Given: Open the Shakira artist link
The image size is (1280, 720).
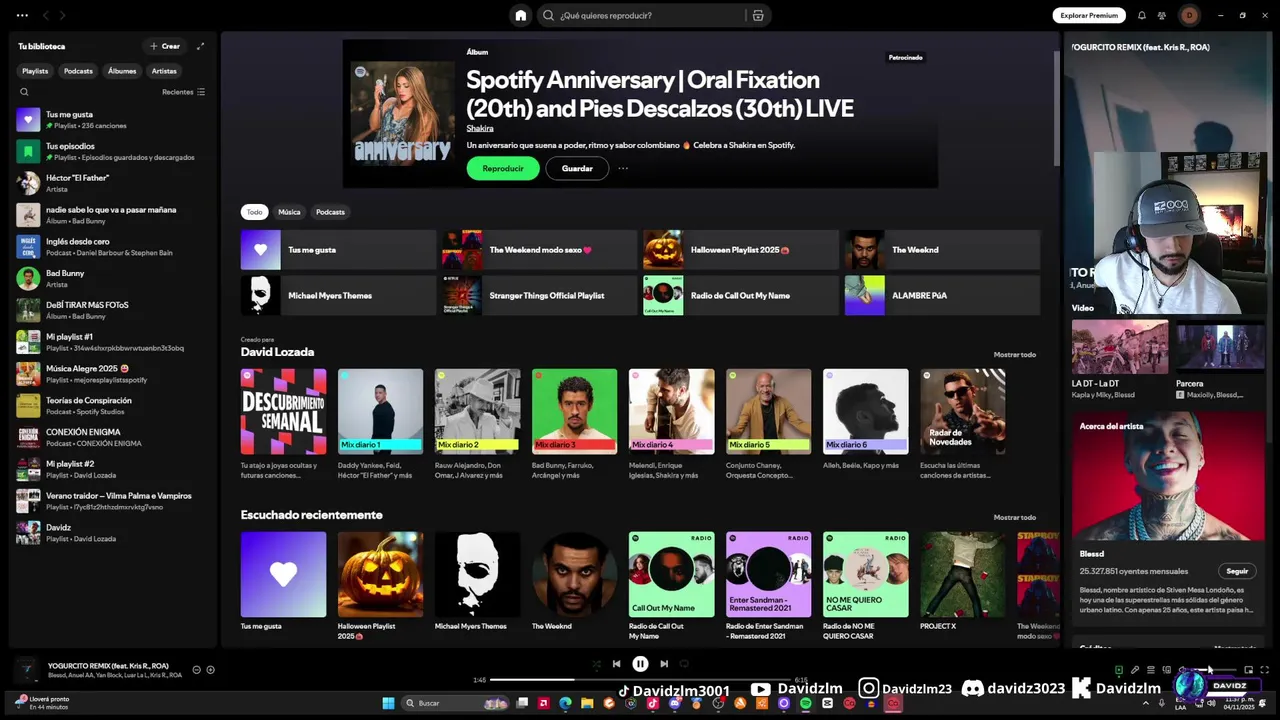Looking at the screenshot, I should pos(480,128).
